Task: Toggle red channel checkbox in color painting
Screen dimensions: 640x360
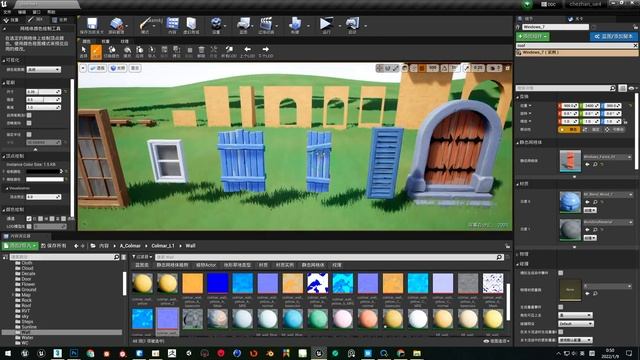Action: (29, 219)
